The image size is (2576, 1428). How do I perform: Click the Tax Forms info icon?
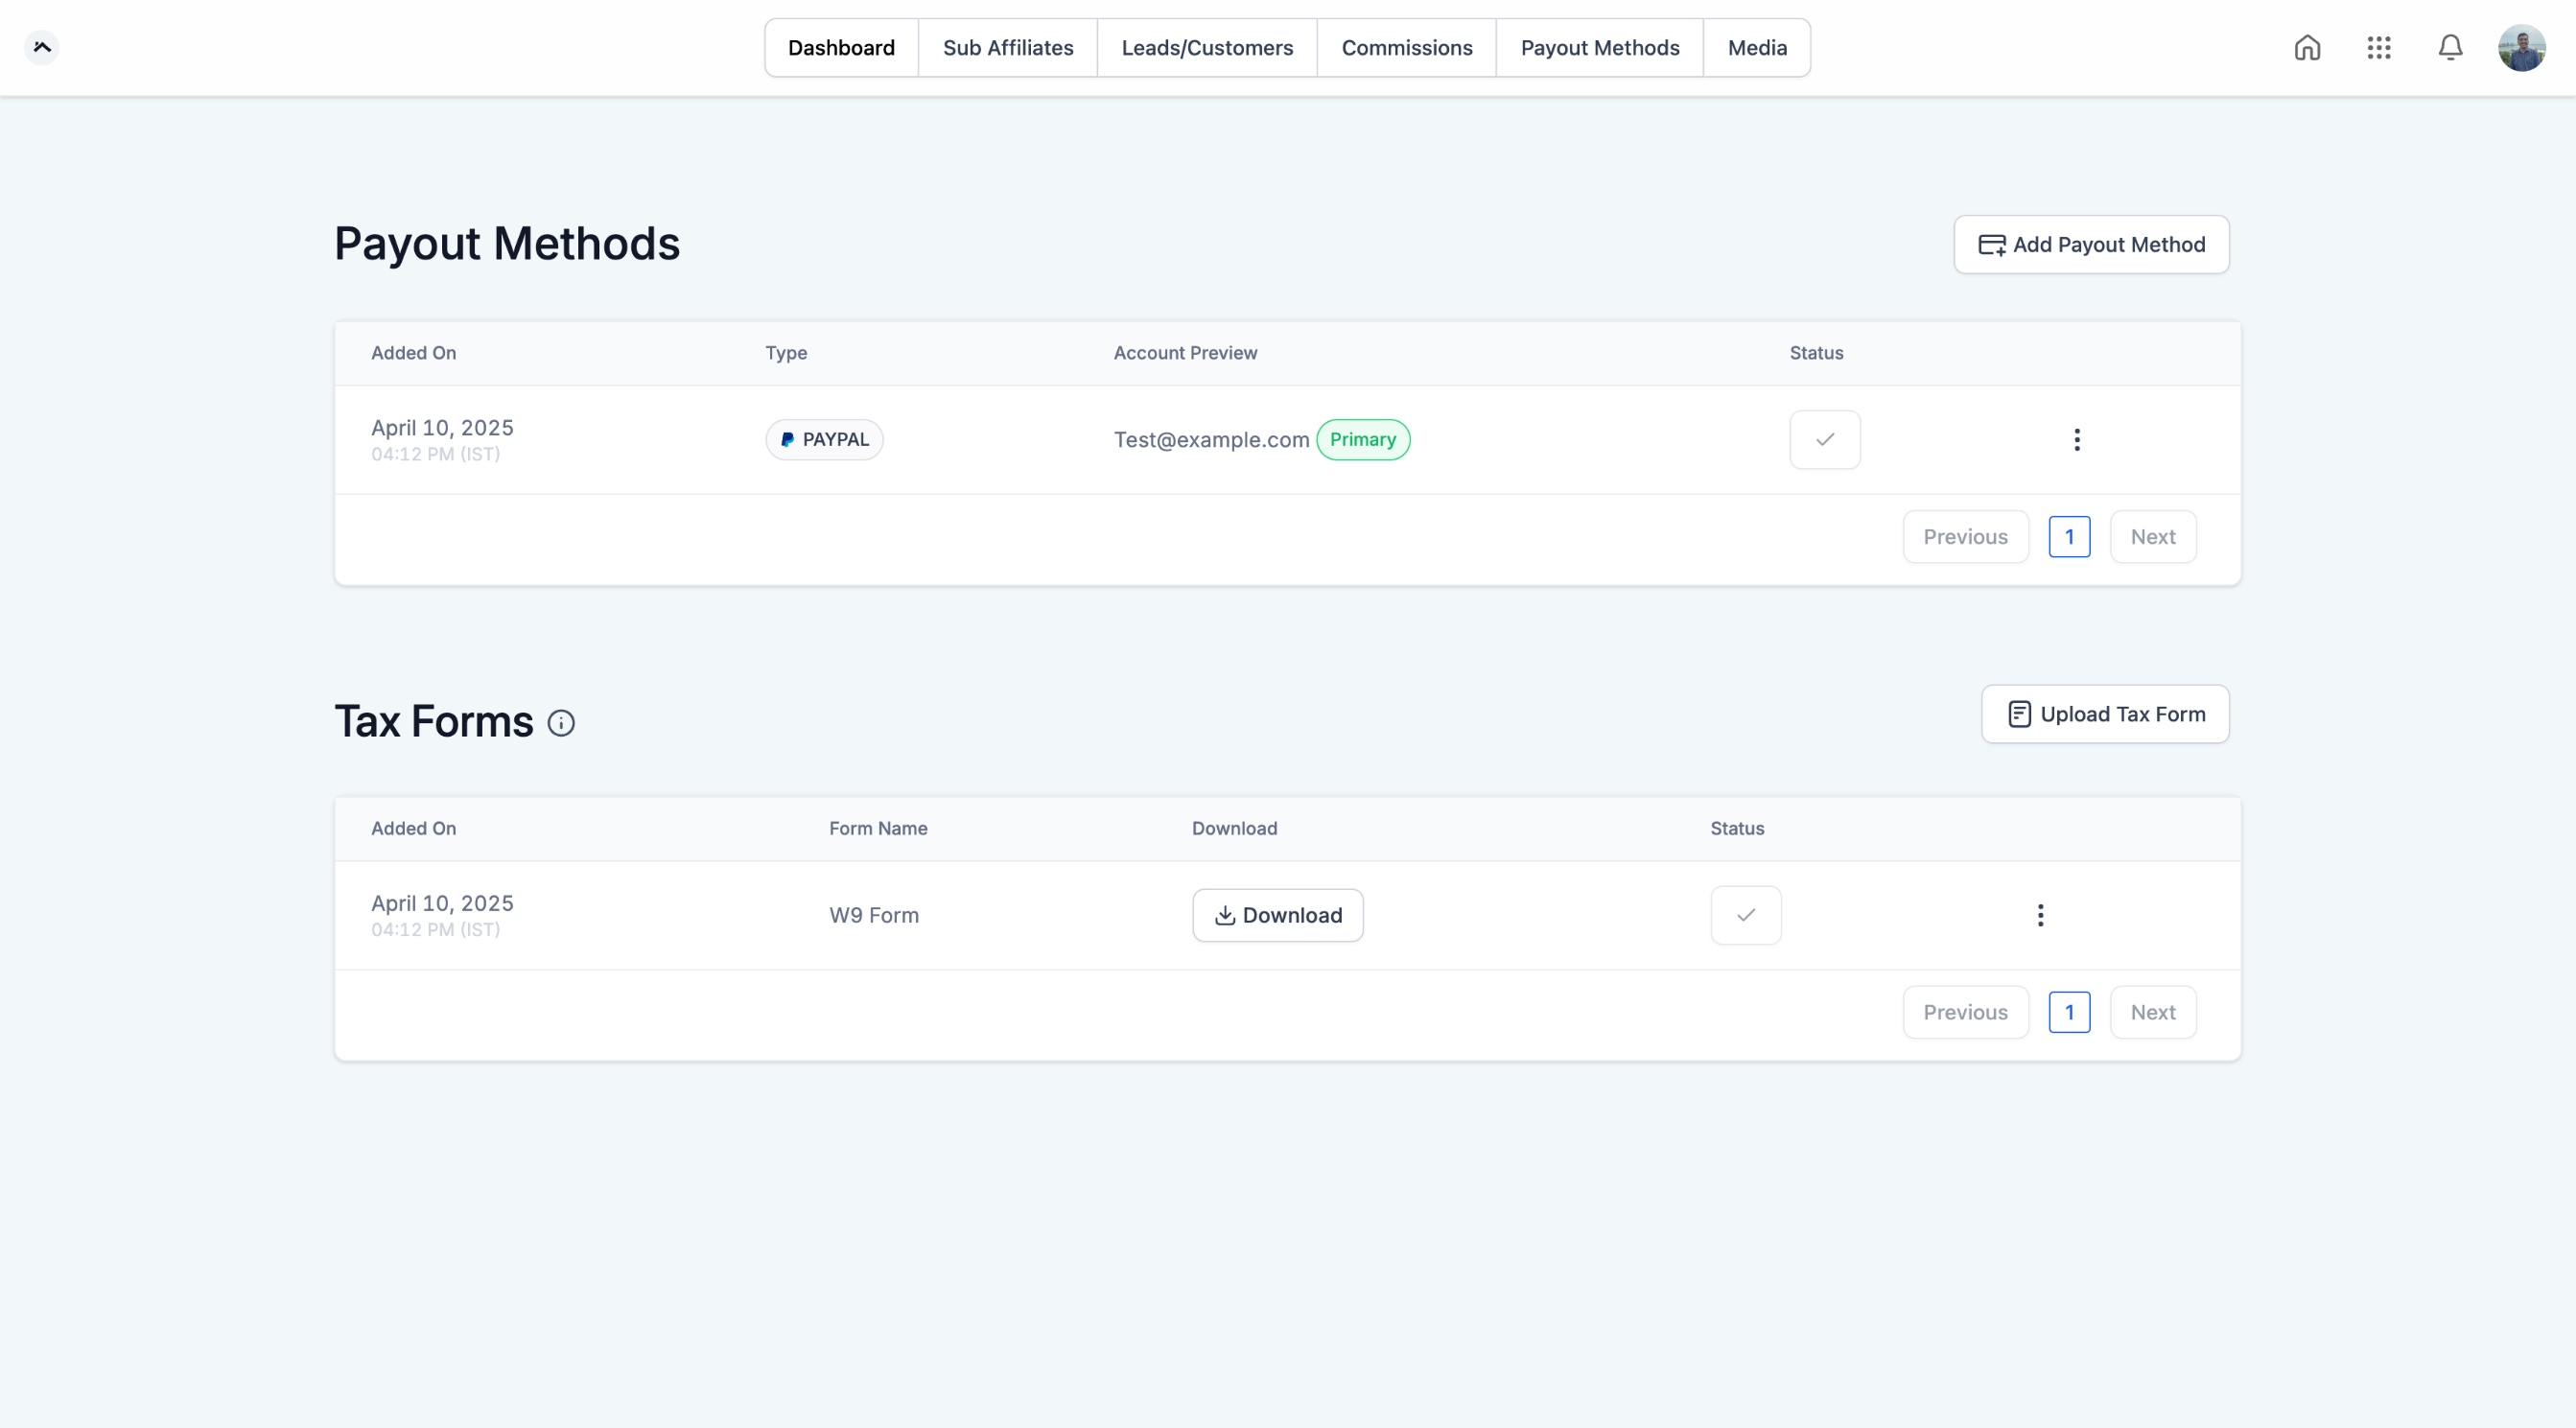click(561, 723)
